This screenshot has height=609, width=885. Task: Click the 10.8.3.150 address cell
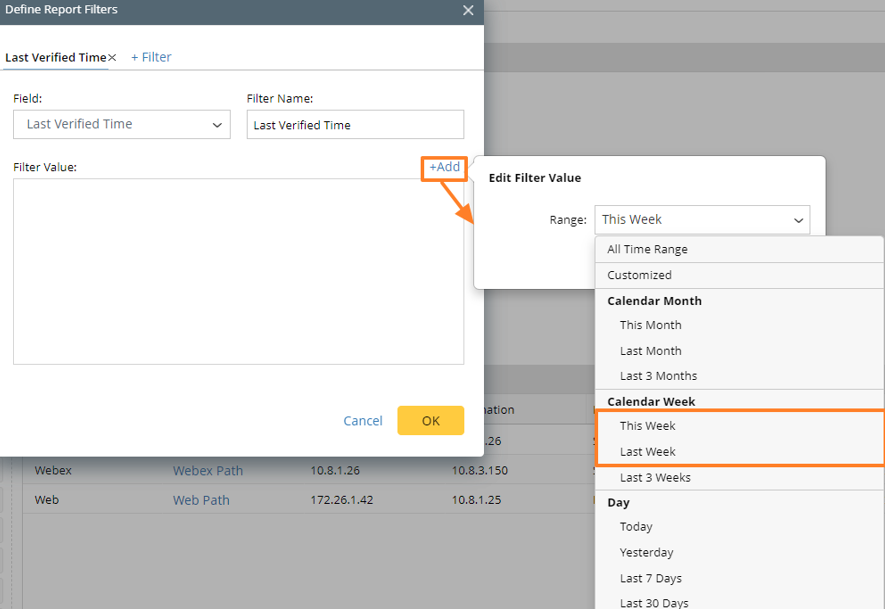480,471
